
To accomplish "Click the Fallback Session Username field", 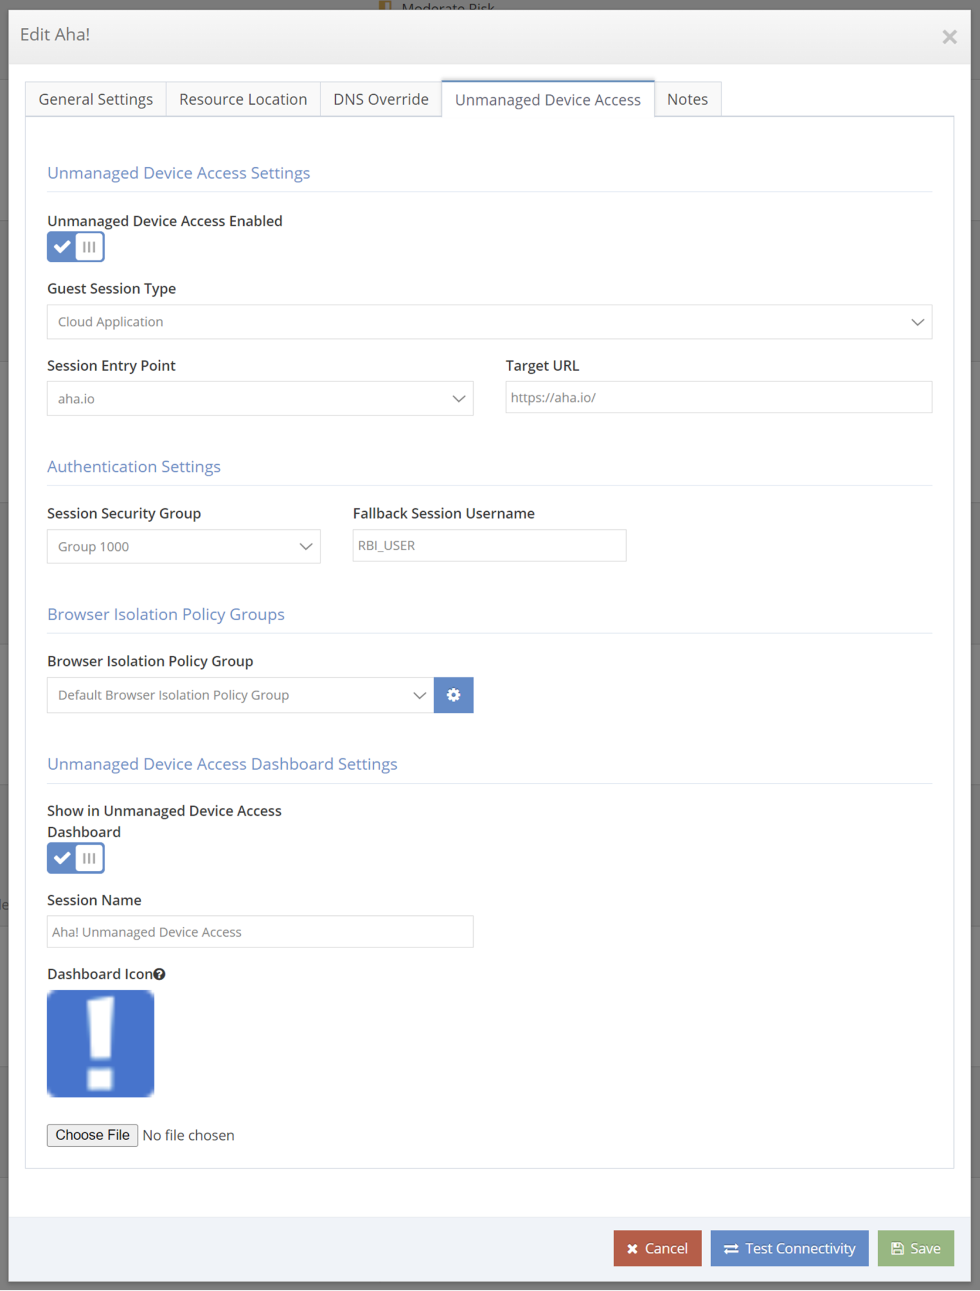I will coord(490,545).
